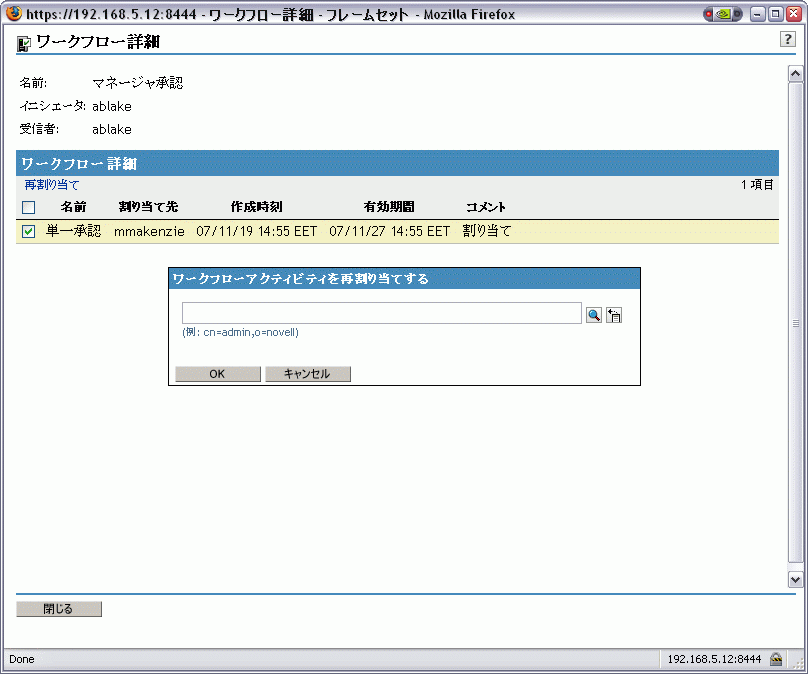This screenshot has height=674, width=808.
Task: Click the 07/11/27 14:55 EET expiry time
Action: click(x=390, y=231)
